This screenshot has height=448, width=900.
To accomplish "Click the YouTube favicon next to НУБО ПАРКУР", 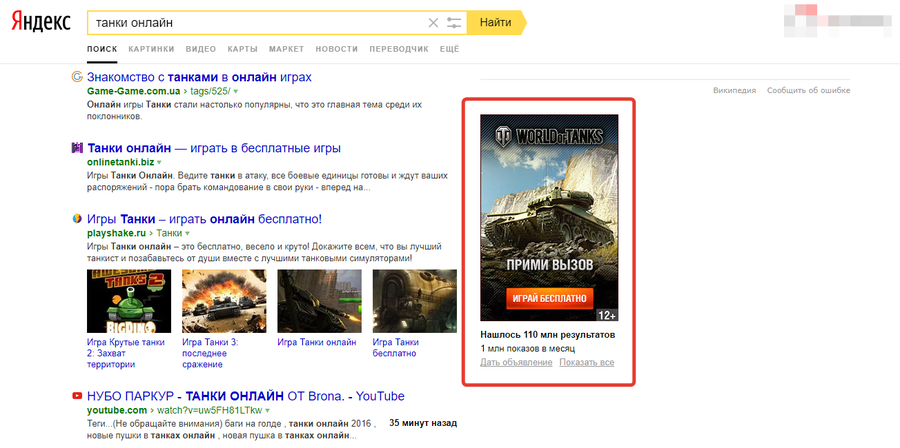I will point(77,396).
